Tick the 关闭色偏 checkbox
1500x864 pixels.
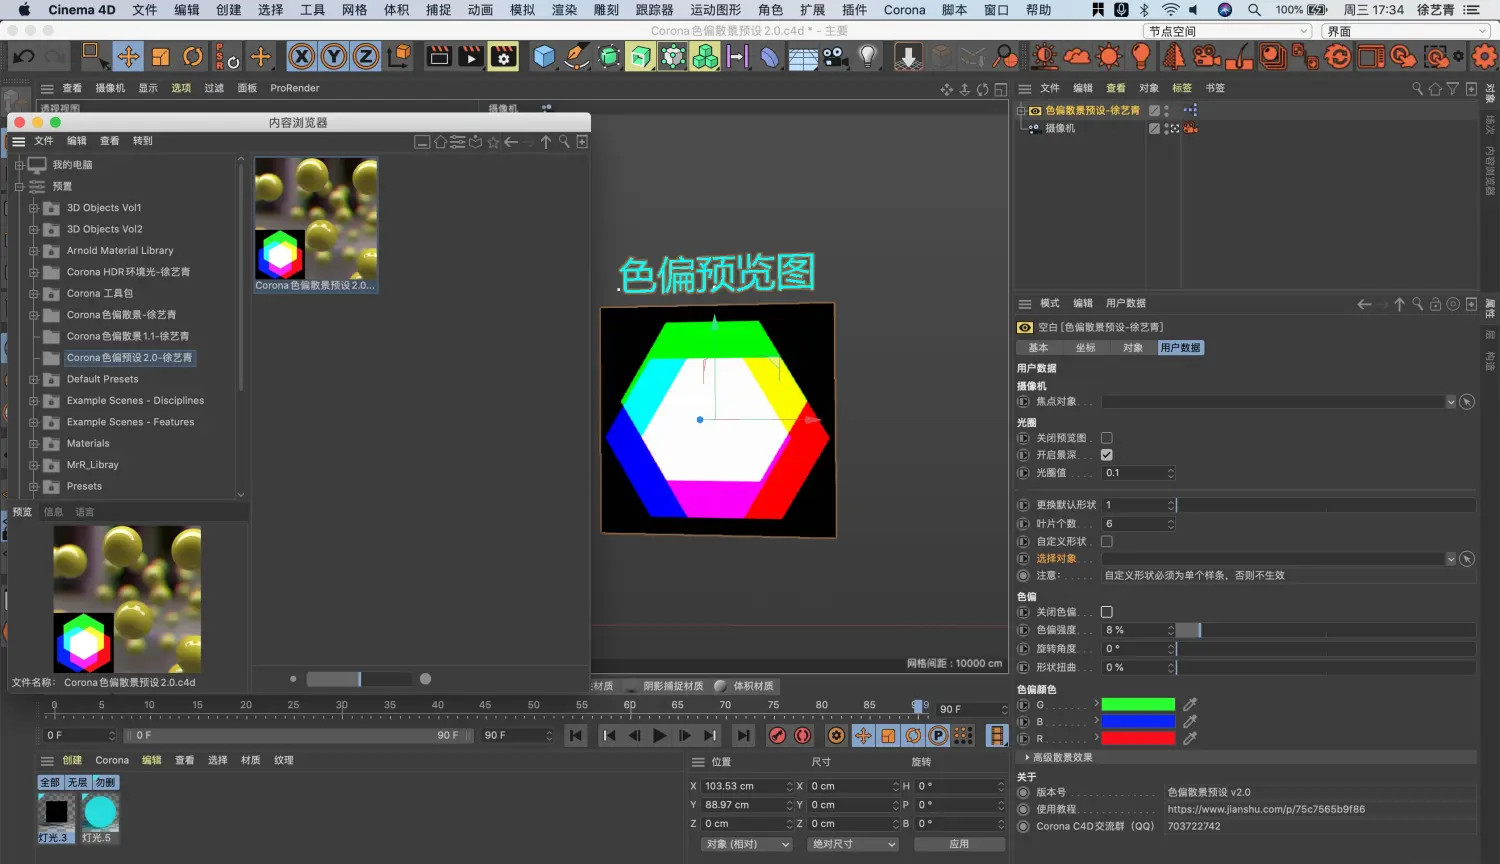click(x=1107, y=612)
